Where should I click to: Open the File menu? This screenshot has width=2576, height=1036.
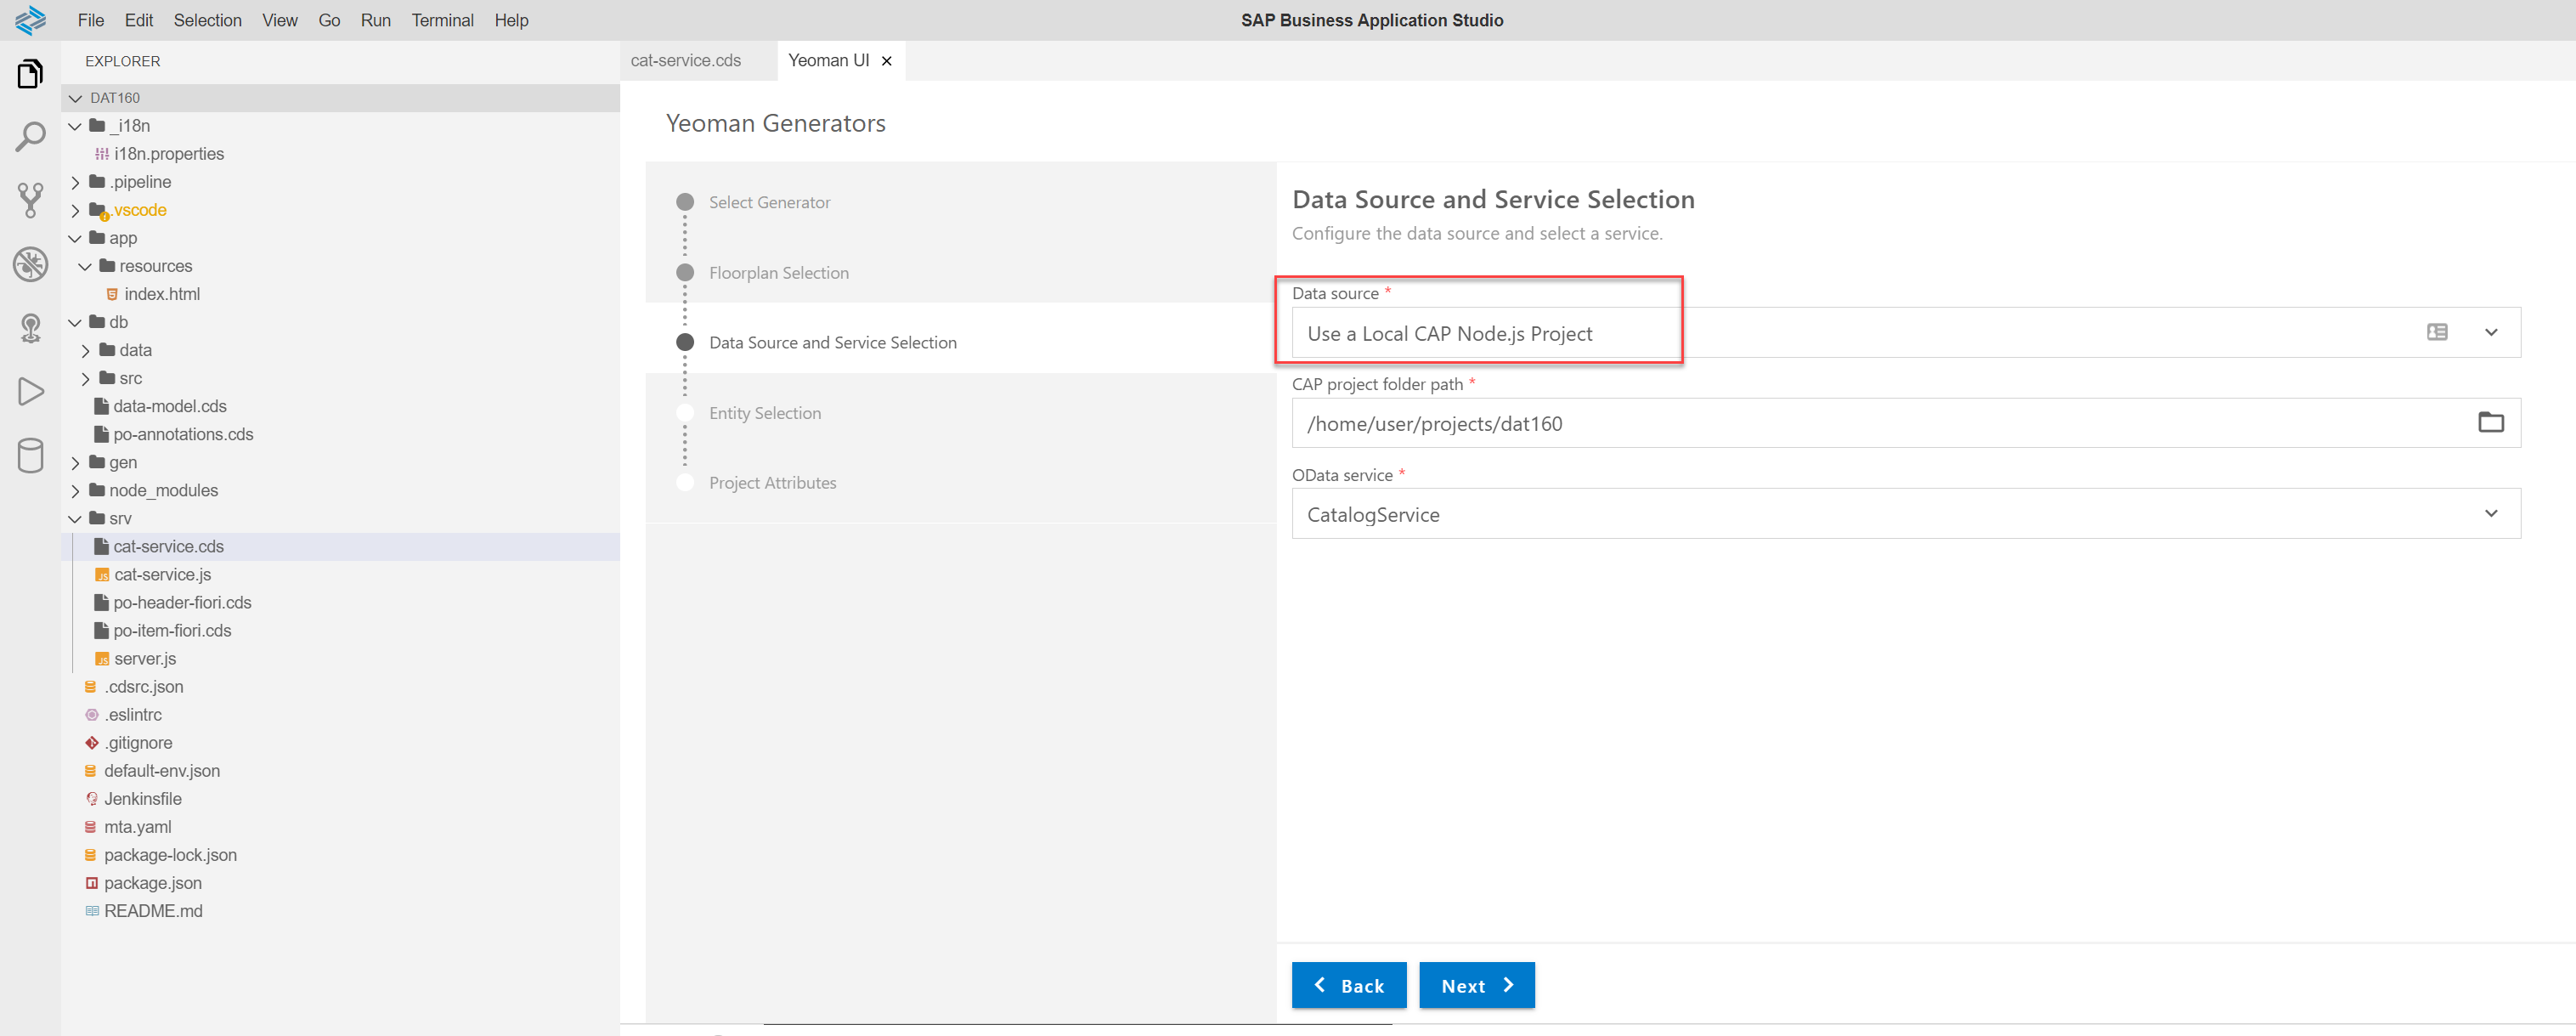[91, 20]
